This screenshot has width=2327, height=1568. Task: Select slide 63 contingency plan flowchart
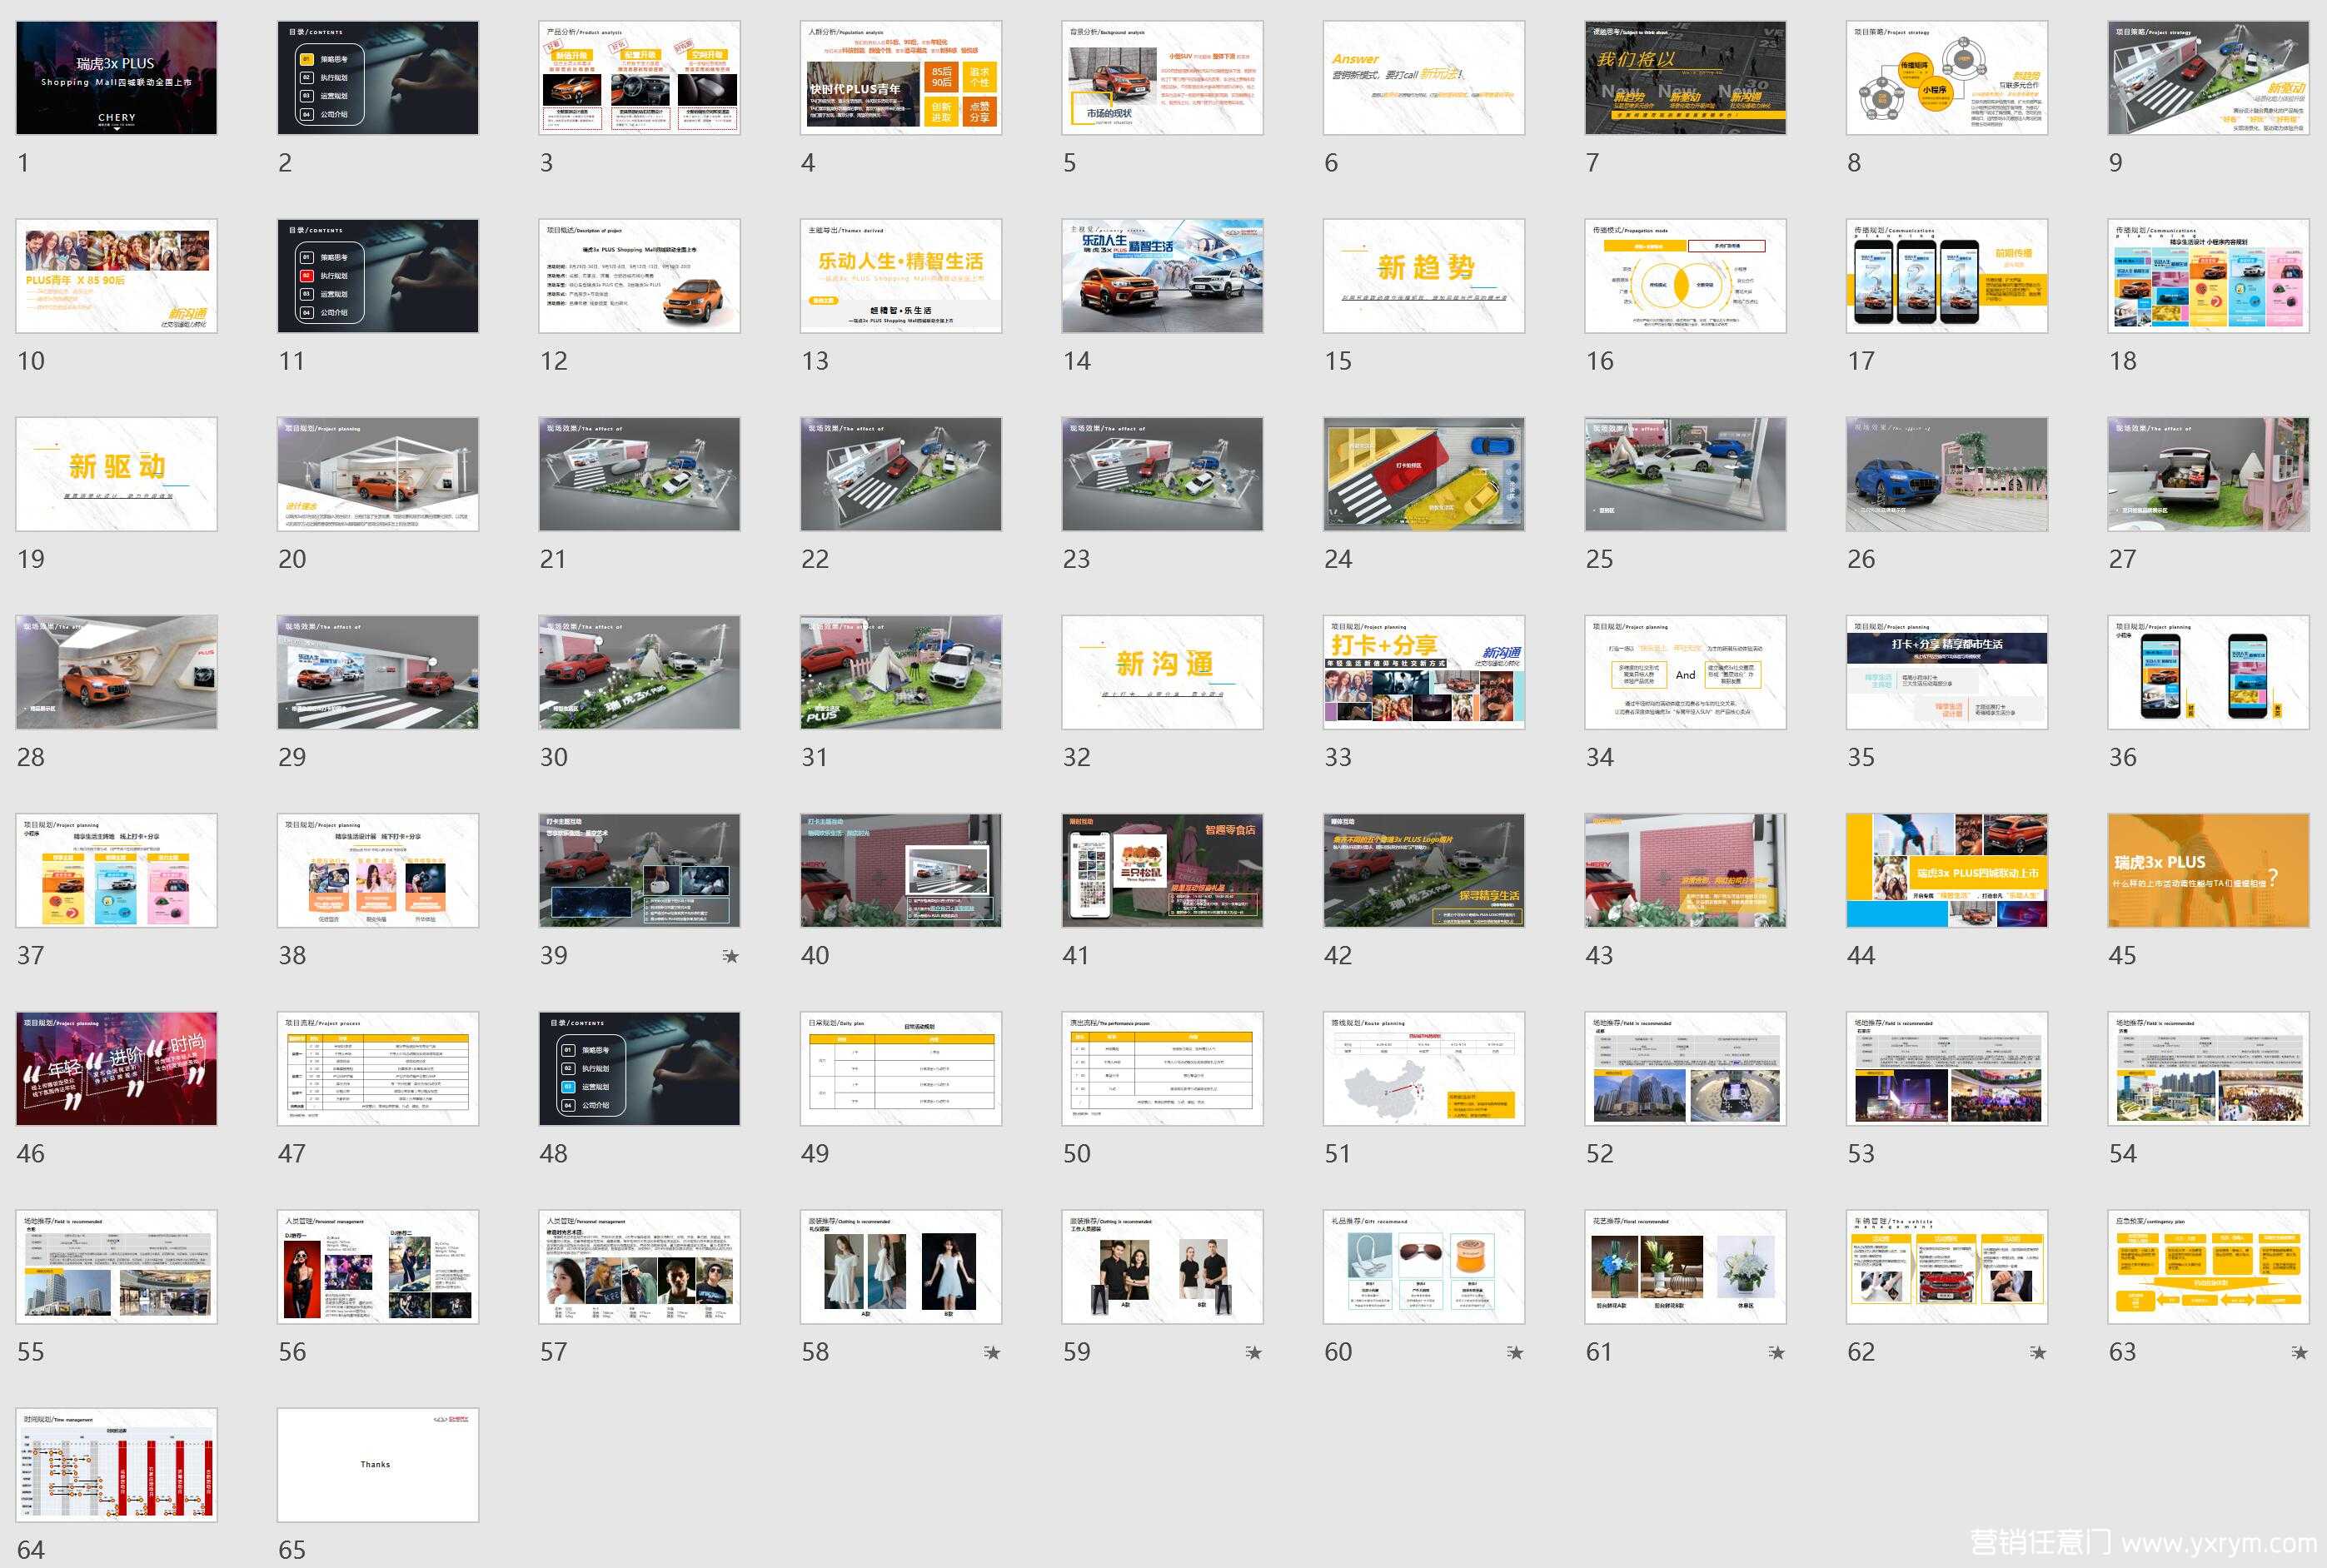coord(2209,1266)
